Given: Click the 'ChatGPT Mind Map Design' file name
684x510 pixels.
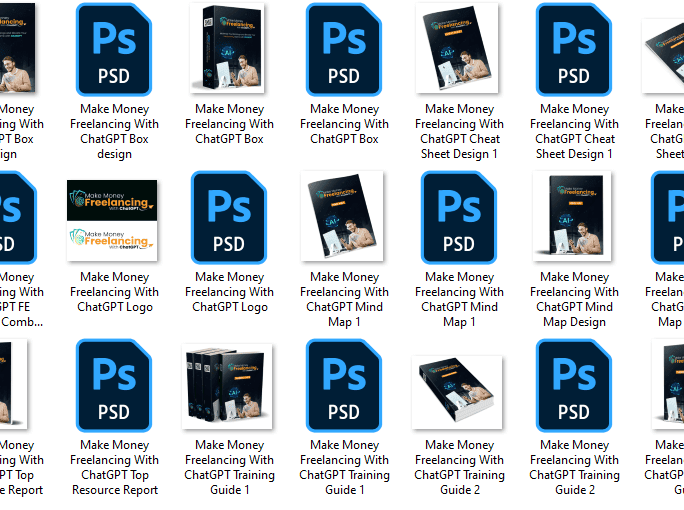Looking at the screenshot, I should point(575,299).
